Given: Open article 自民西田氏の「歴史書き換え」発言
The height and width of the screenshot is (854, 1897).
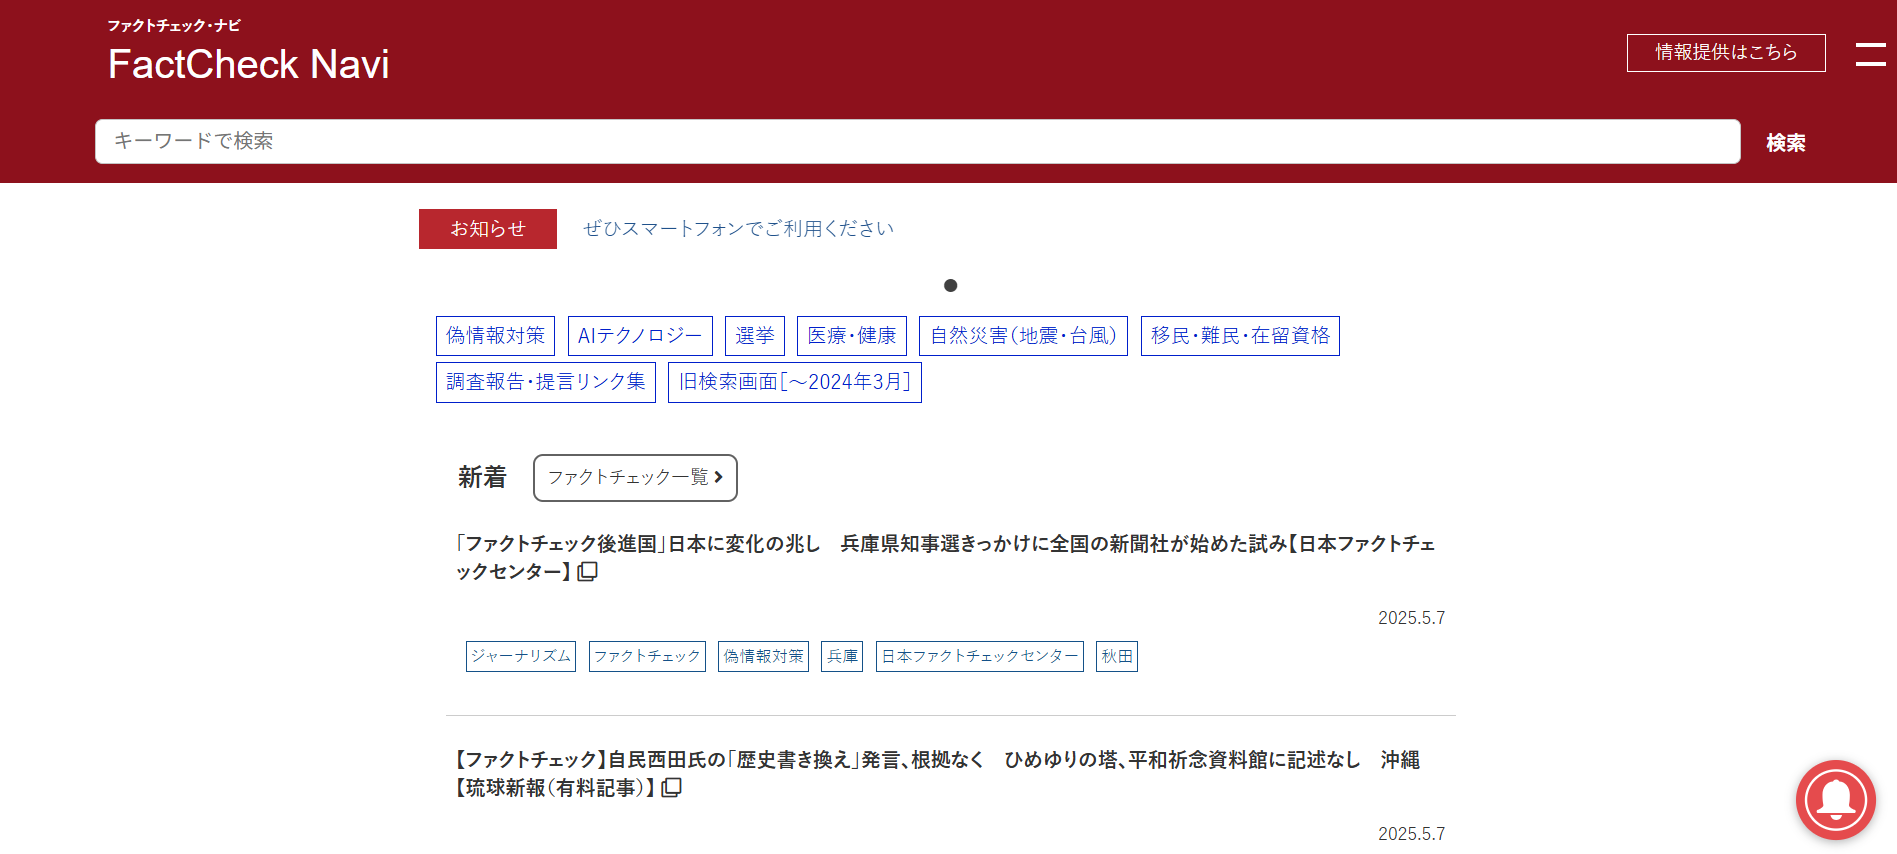Looking at the screenshot, I should (x=938, y=774).
